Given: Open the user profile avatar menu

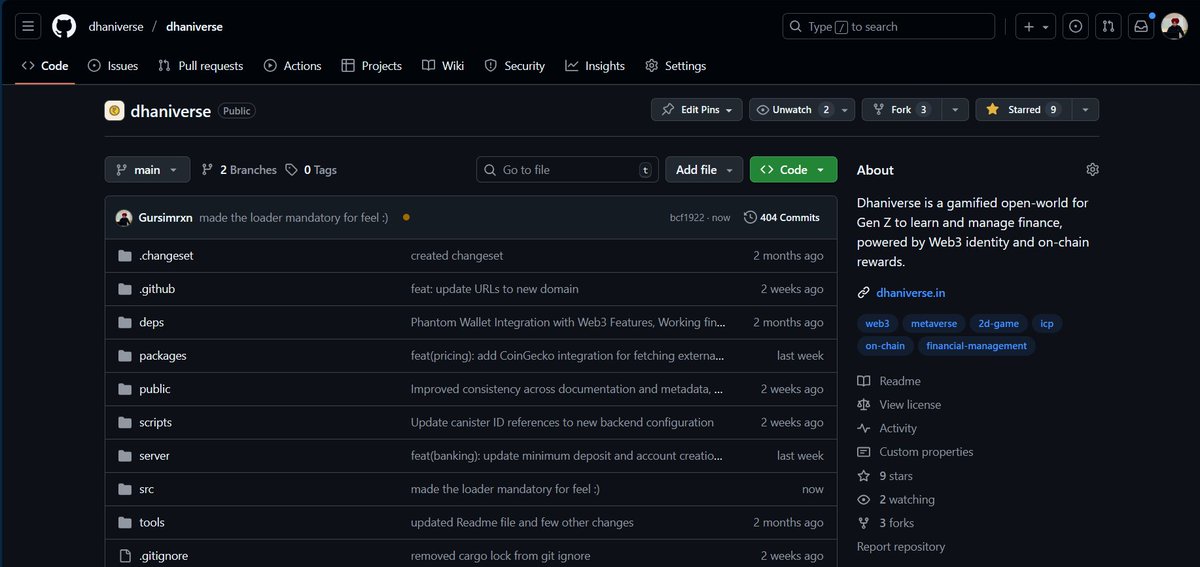Looking at the screenshot, I should tap(1174, 27).
